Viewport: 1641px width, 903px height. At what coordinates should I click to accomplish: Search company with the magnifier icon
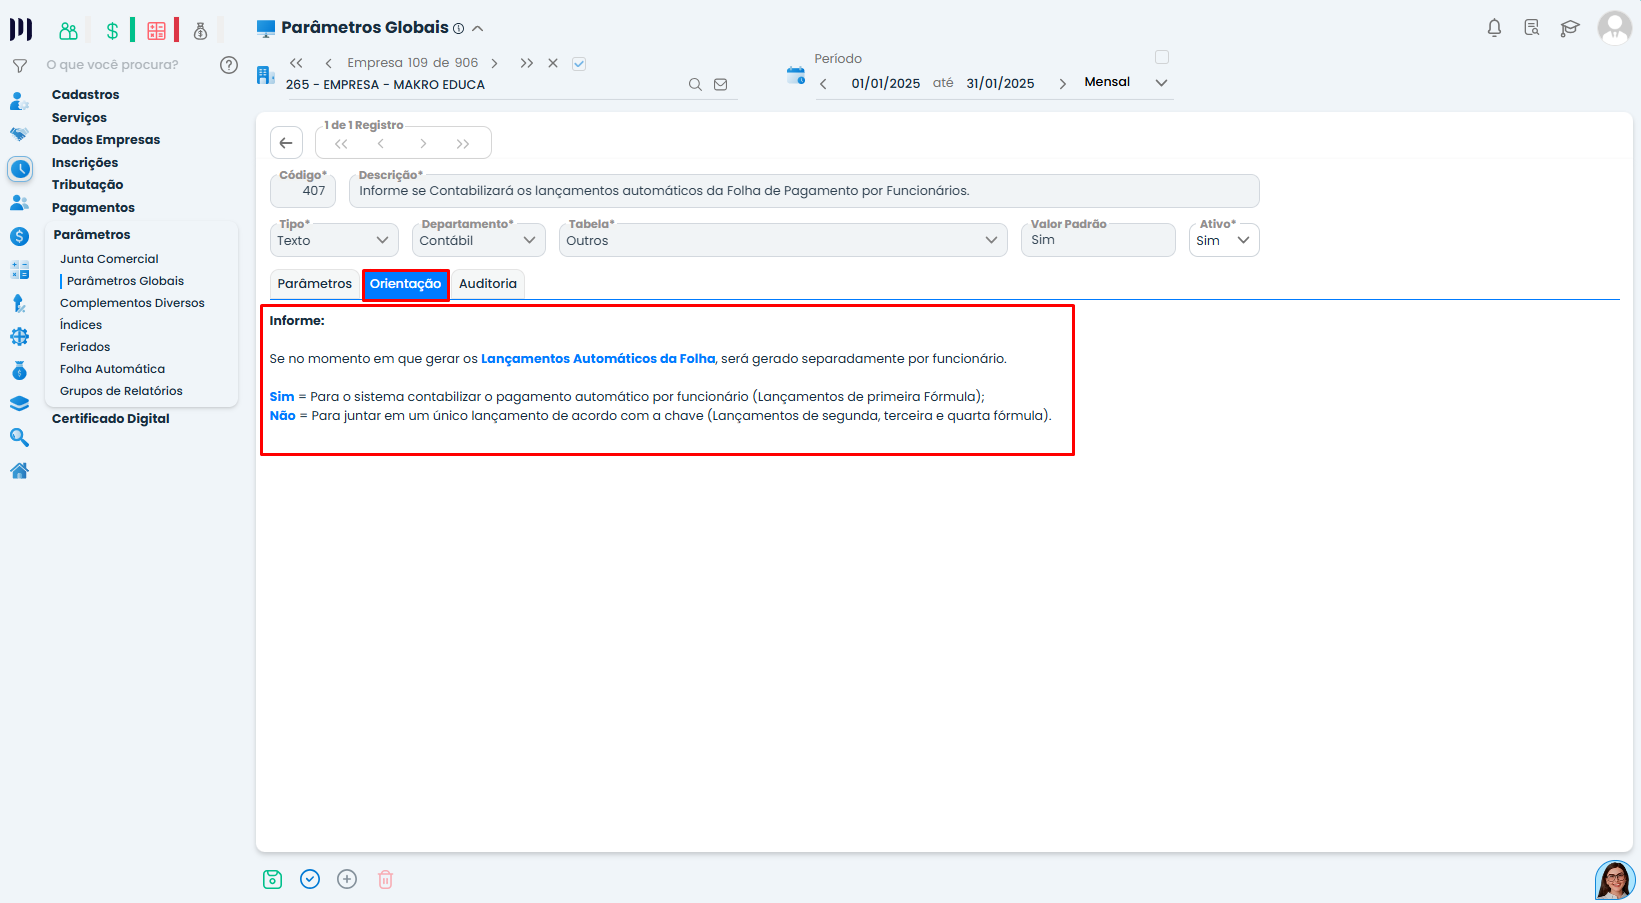[695, 85]
